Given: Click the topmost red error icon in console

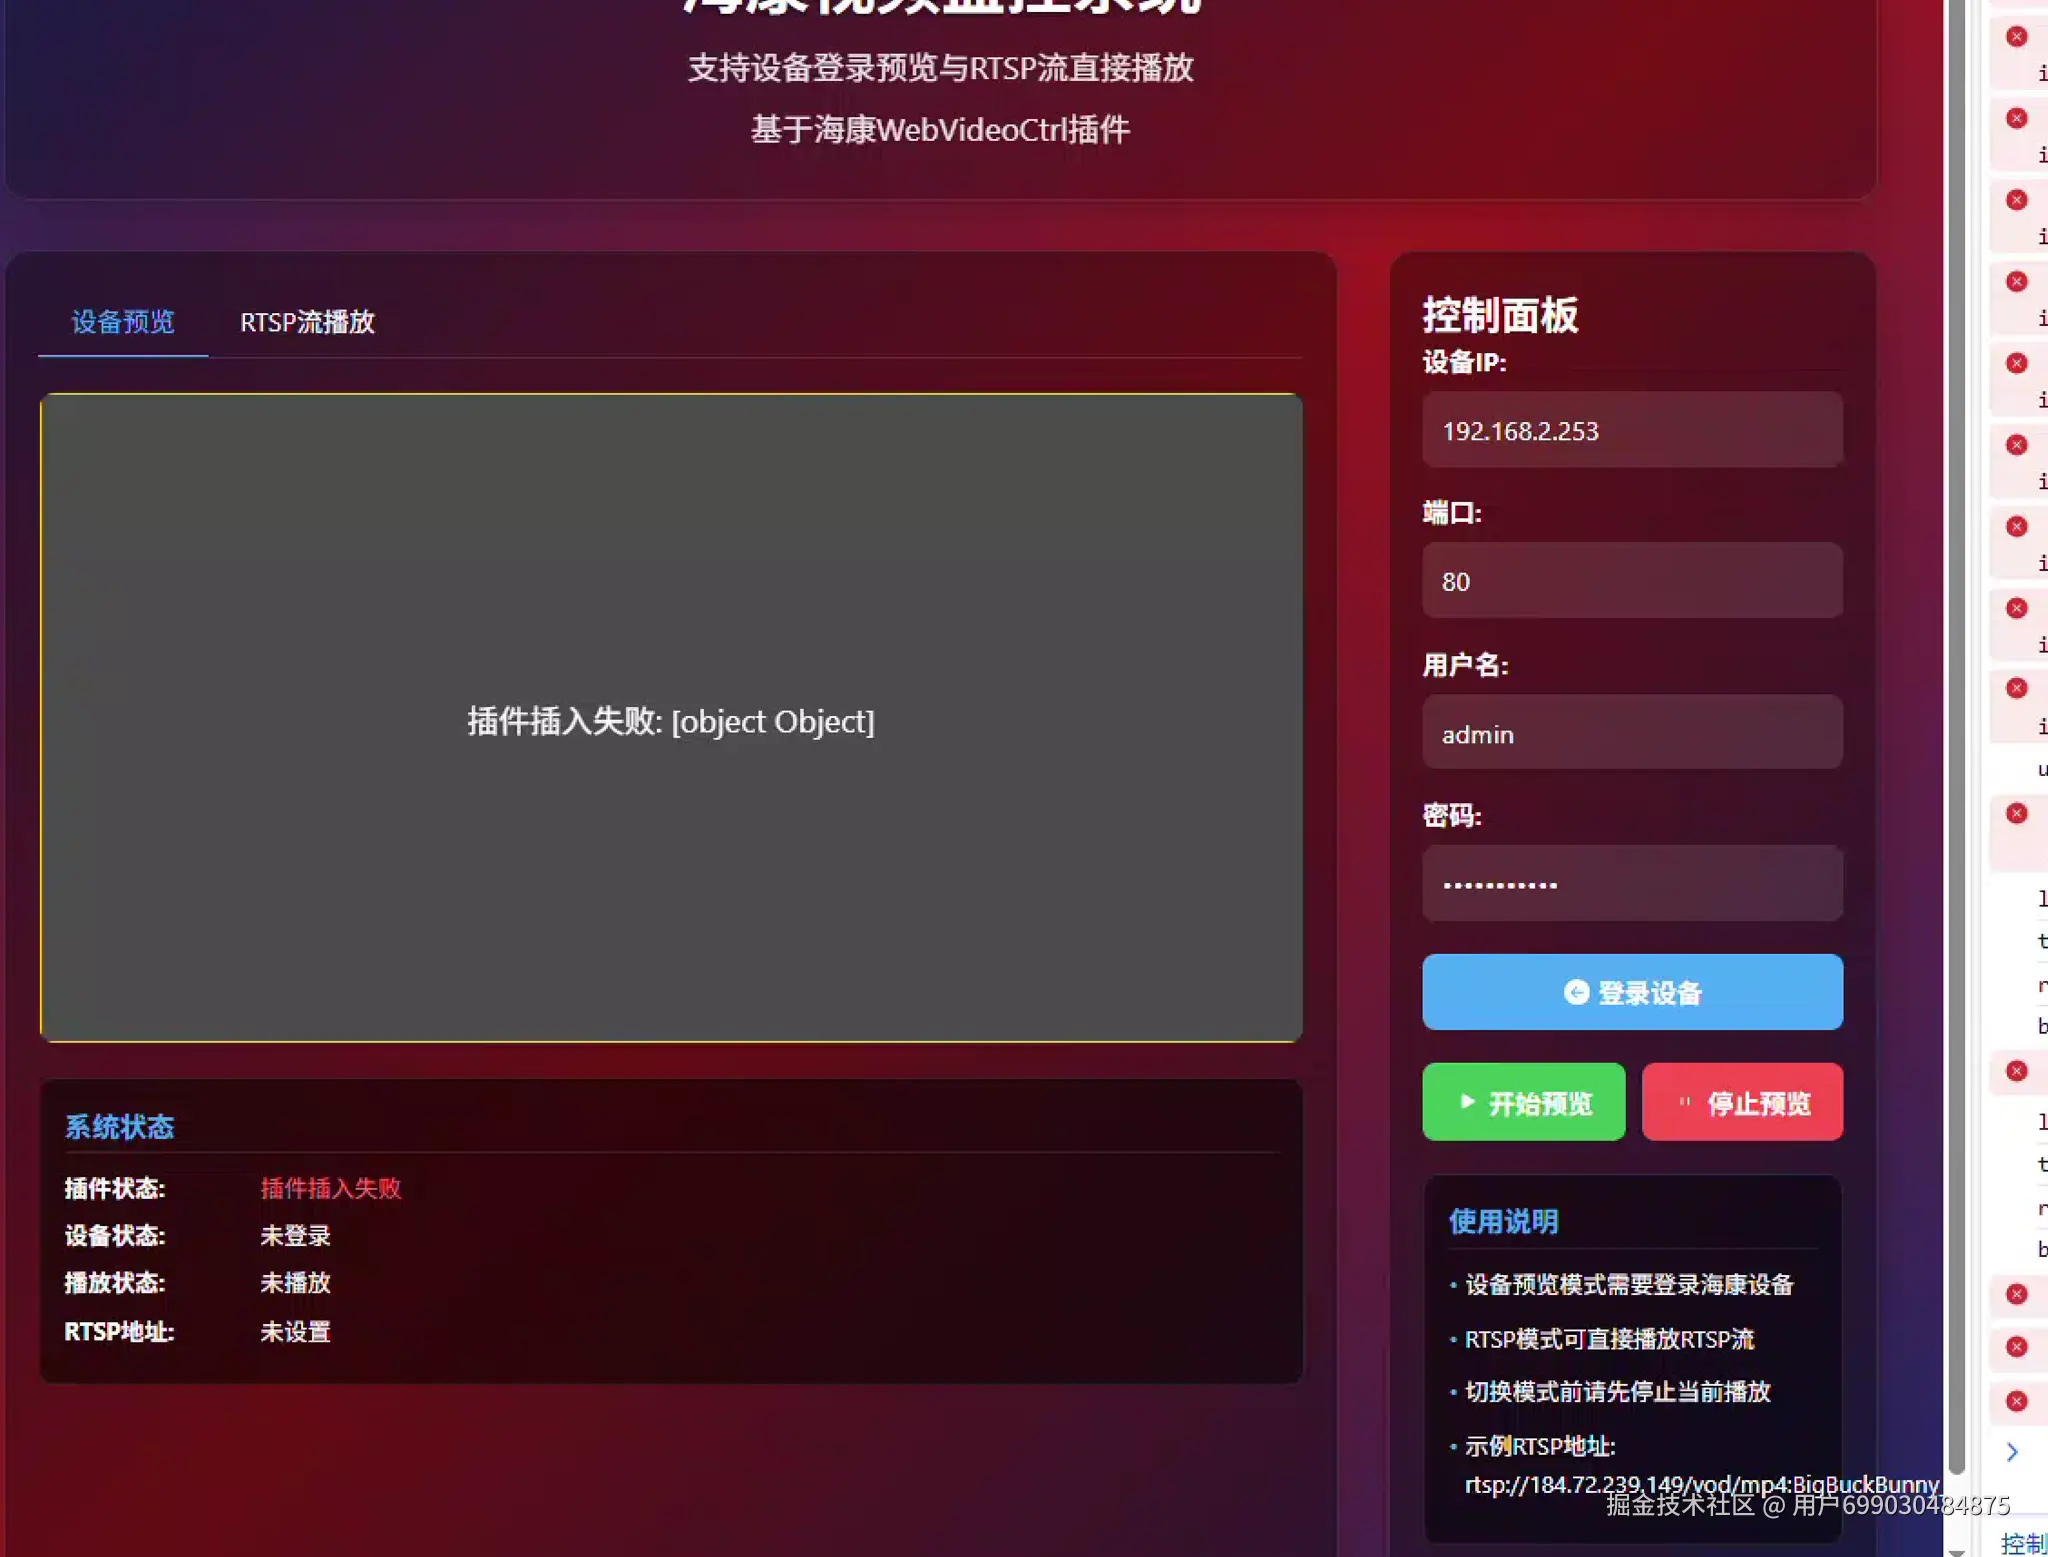Looking at the screenshot, I should pyautogui.click(x=2016, y=37).
